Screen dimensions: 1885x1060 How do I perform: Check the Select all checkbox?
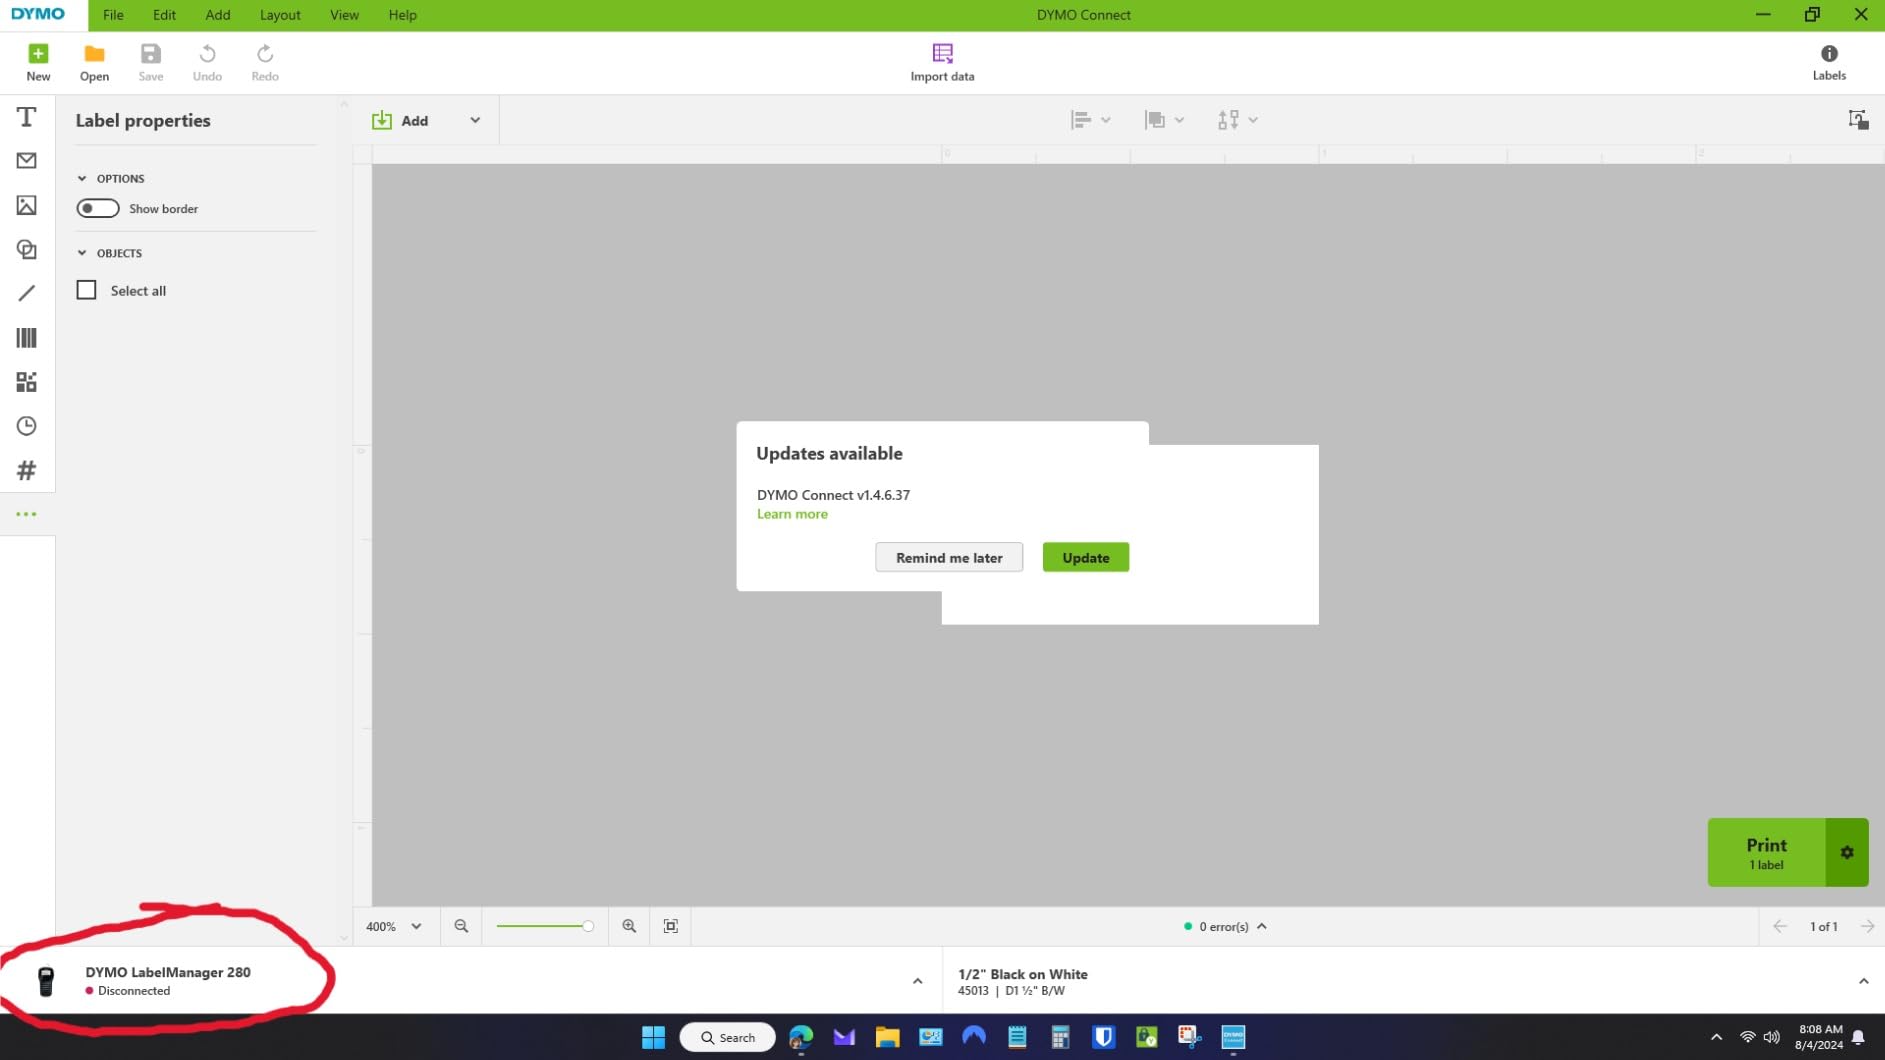[x=87, y=290]
